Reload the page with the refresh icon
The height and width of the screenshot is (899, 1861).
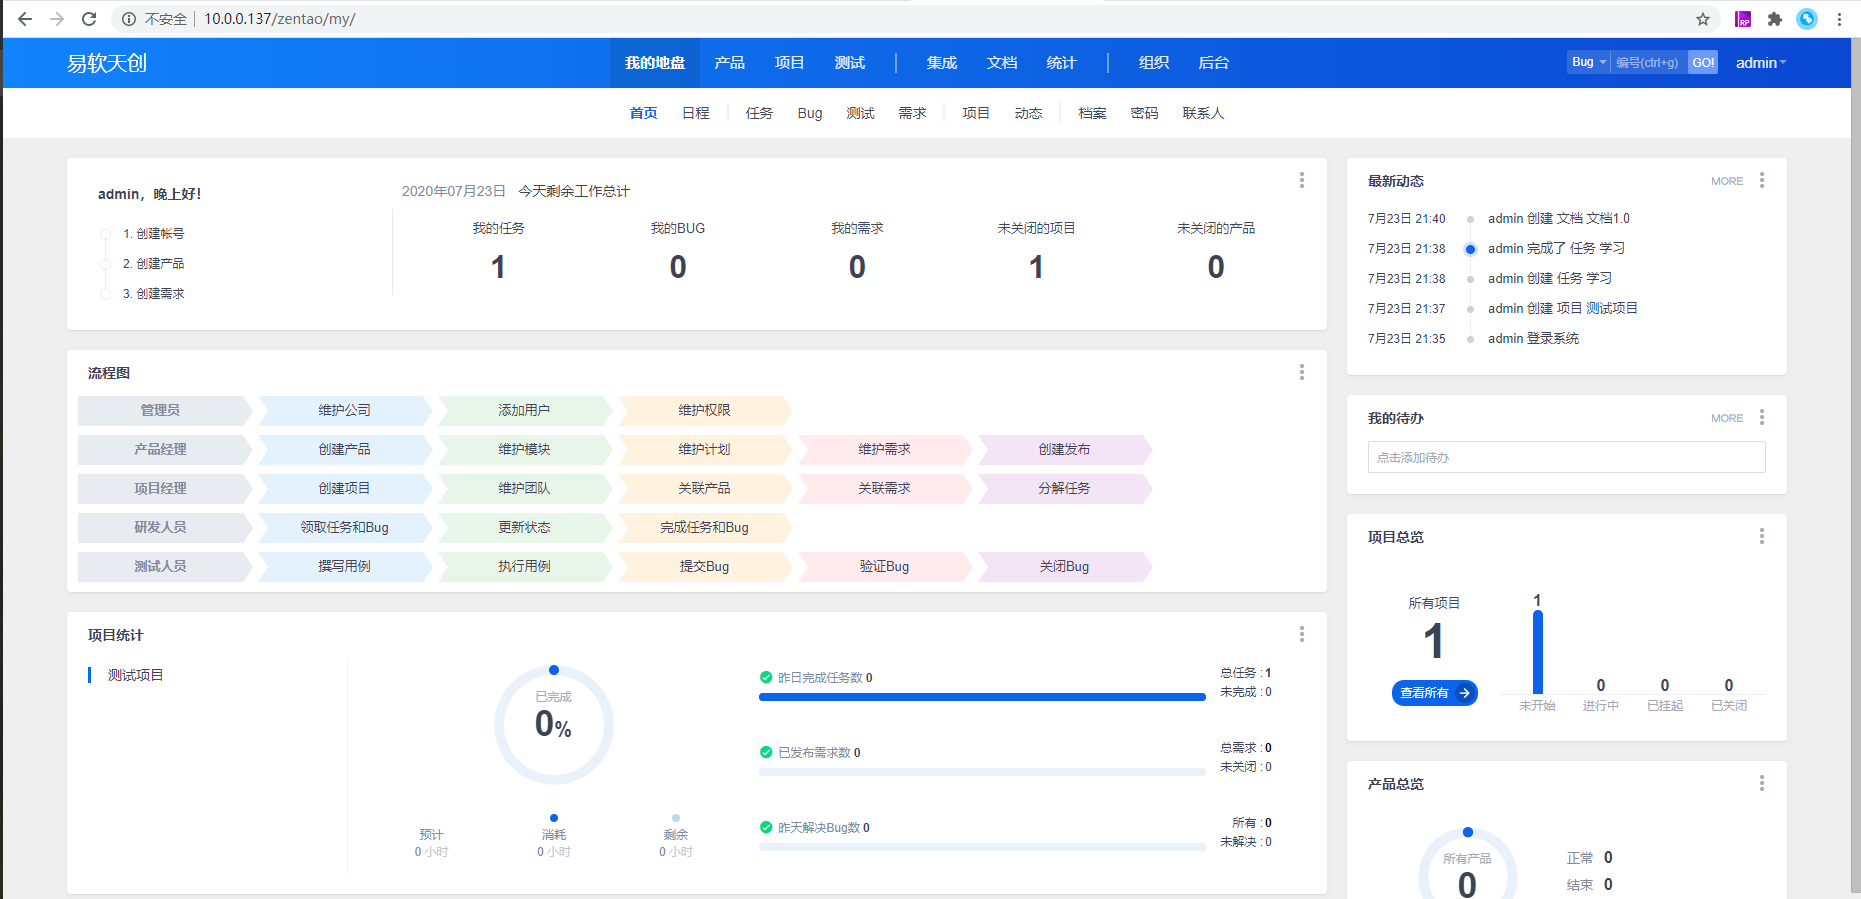tap(89, 19)
